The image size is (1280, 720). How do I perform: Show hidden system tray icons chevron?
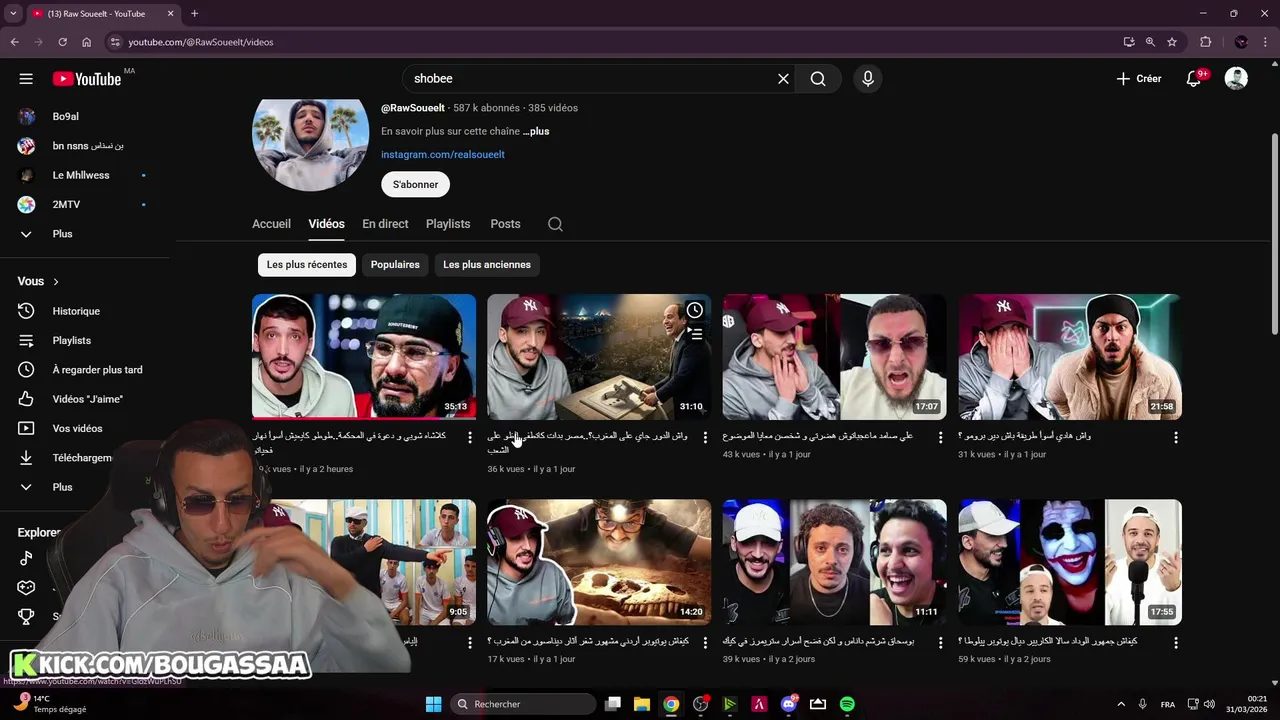[x=1121, y=704]
